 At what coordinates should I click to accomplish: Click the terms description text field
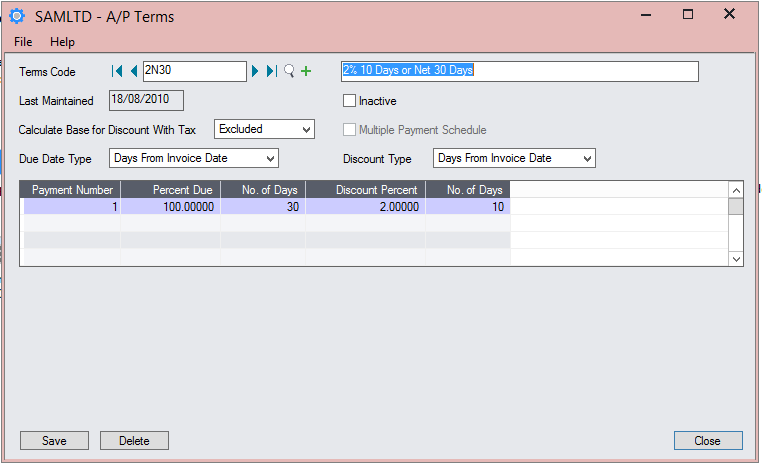[x=520, y=71]
